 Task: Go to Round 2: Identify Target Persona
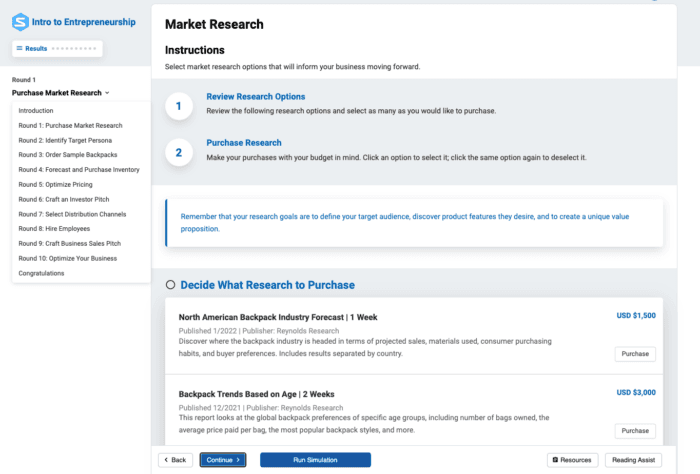click(x=65, y=140)
